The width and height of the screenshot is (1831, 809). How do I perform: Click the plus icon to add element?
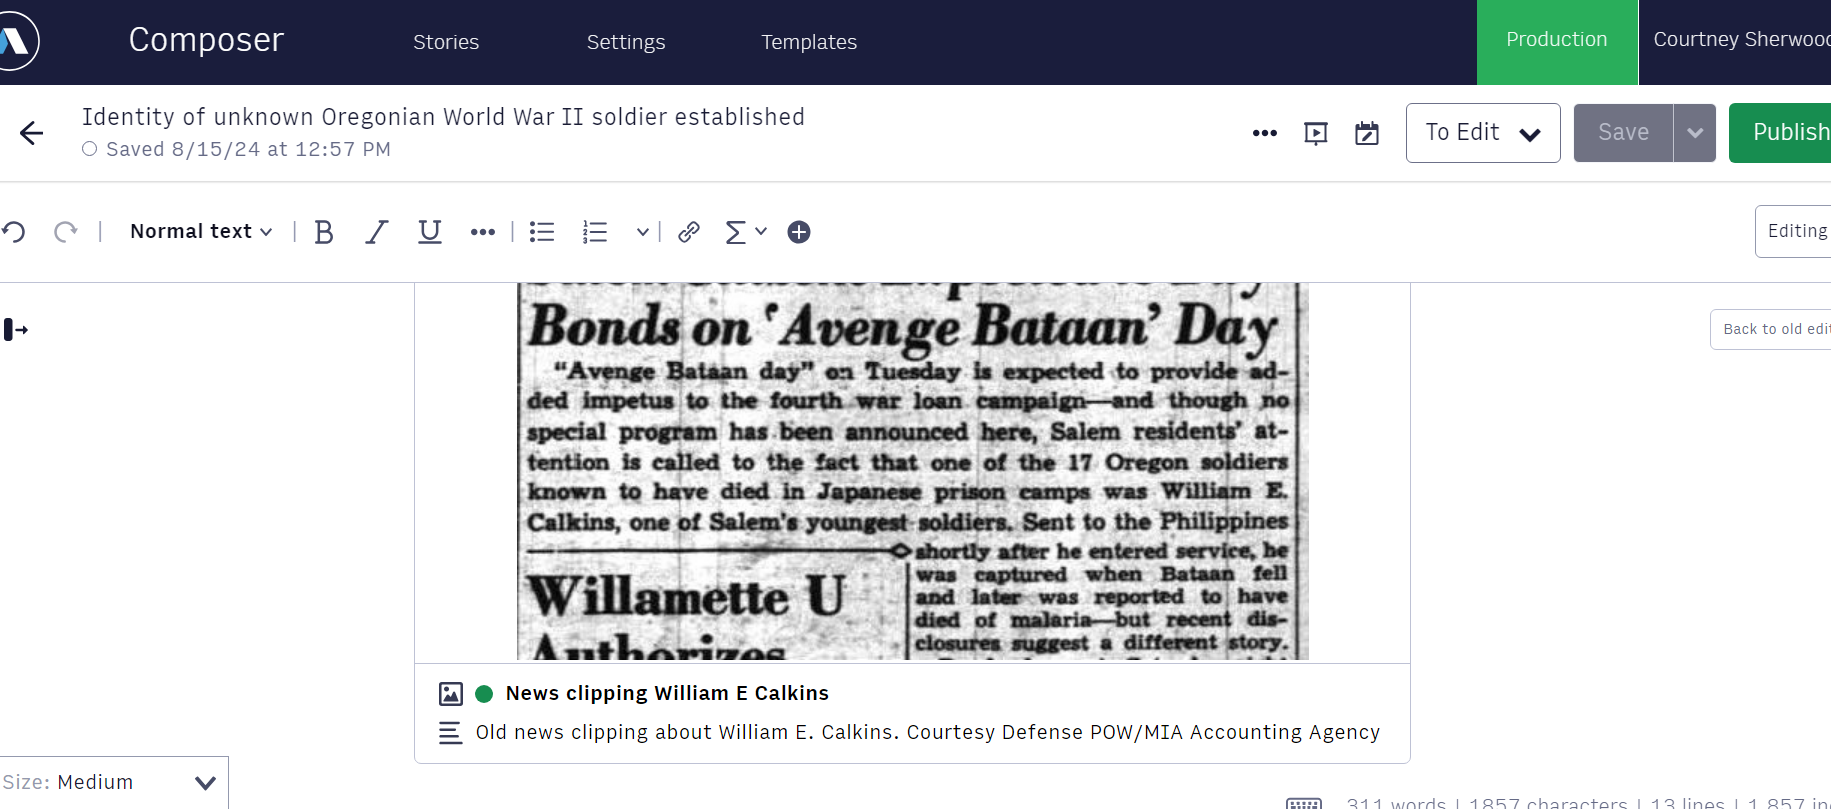(x=798, y=232)
